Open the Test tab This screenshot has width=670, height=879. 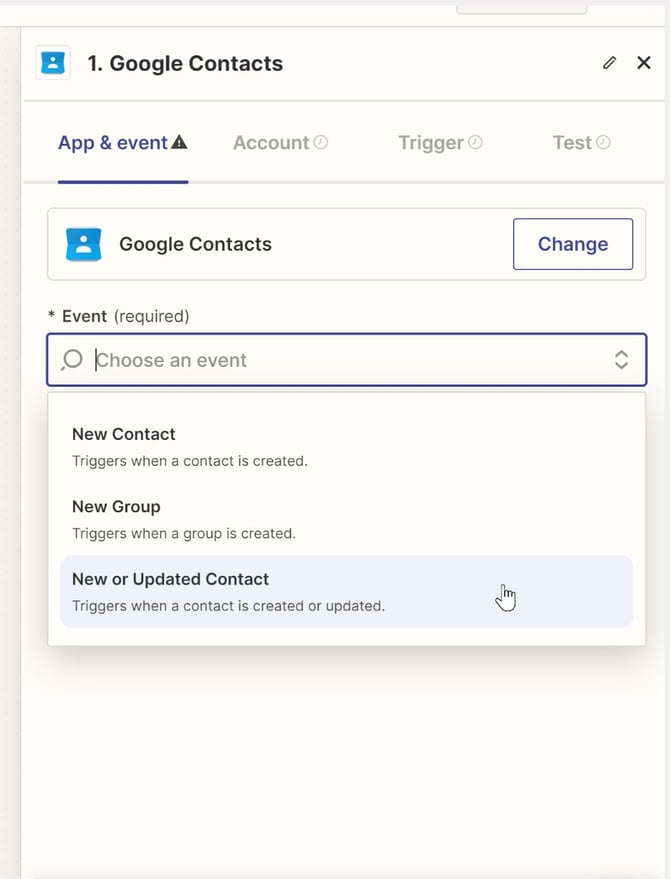[x=572, y=143]
